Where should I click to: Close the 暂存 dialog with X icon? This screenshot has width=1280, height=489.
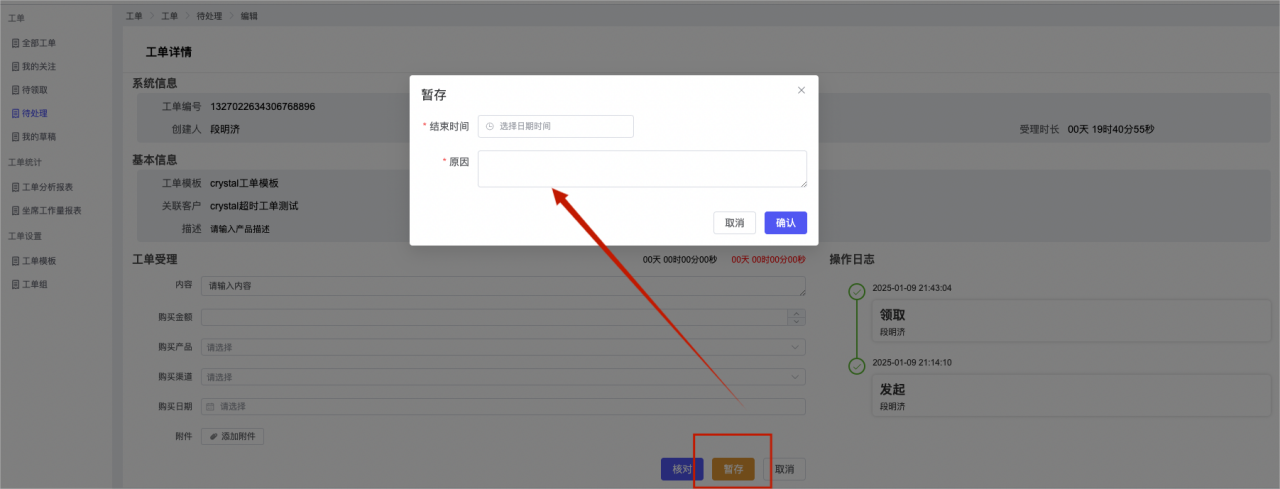tap(801, 90)
